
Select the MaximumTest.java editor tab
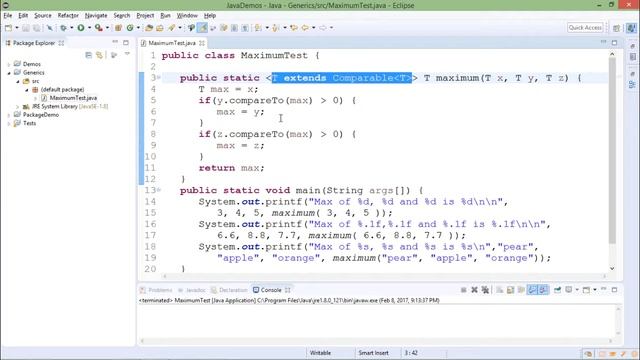pyautogui.click(x=171, y=43)
